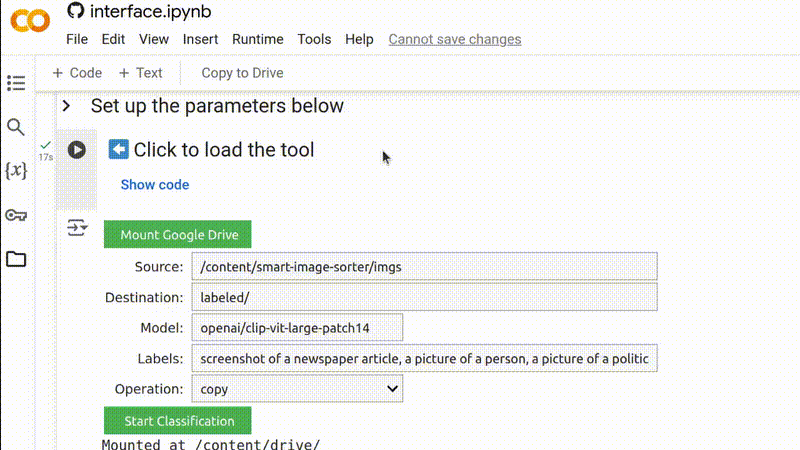
Task: Click the Source path input field
Action: [x=424, y=267]
